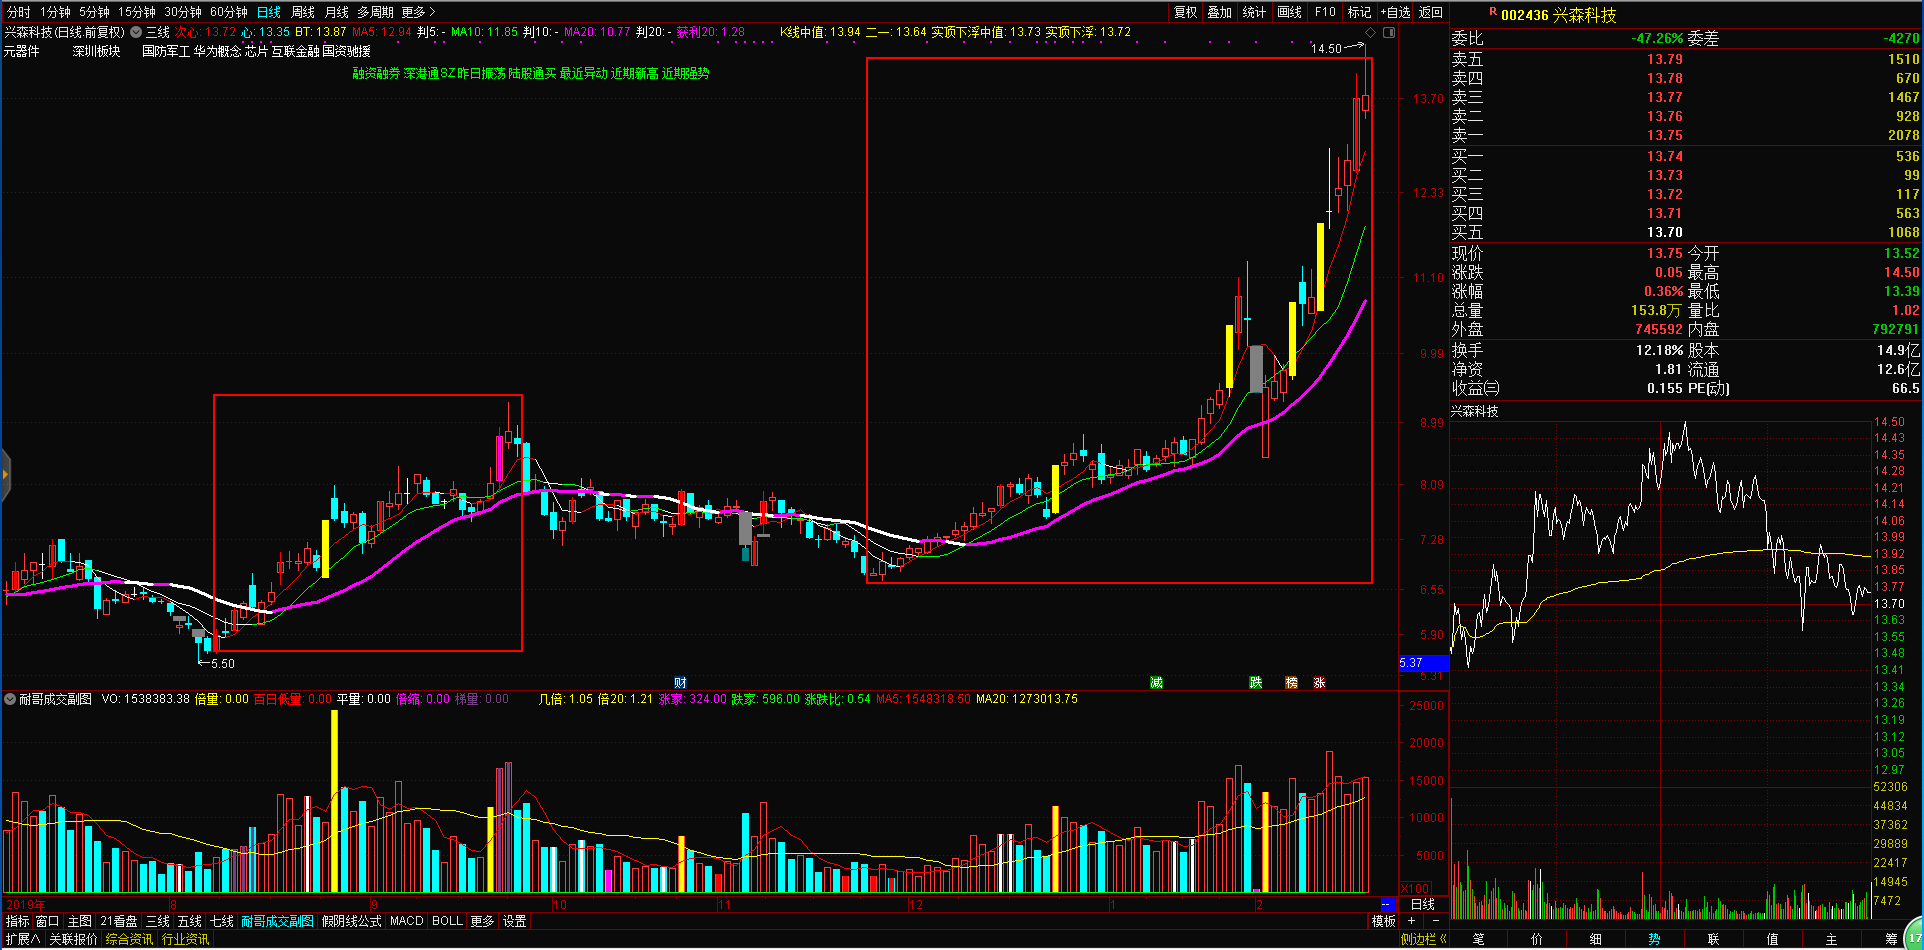Click the 财 finance marker on chart
The width and height of the screenshot is (1924, 950).
click(680, 683)
